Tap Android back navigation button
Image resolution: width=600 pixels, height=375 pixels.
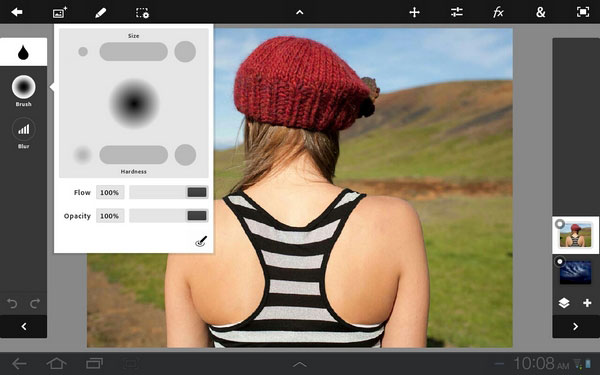coord(19,363)
